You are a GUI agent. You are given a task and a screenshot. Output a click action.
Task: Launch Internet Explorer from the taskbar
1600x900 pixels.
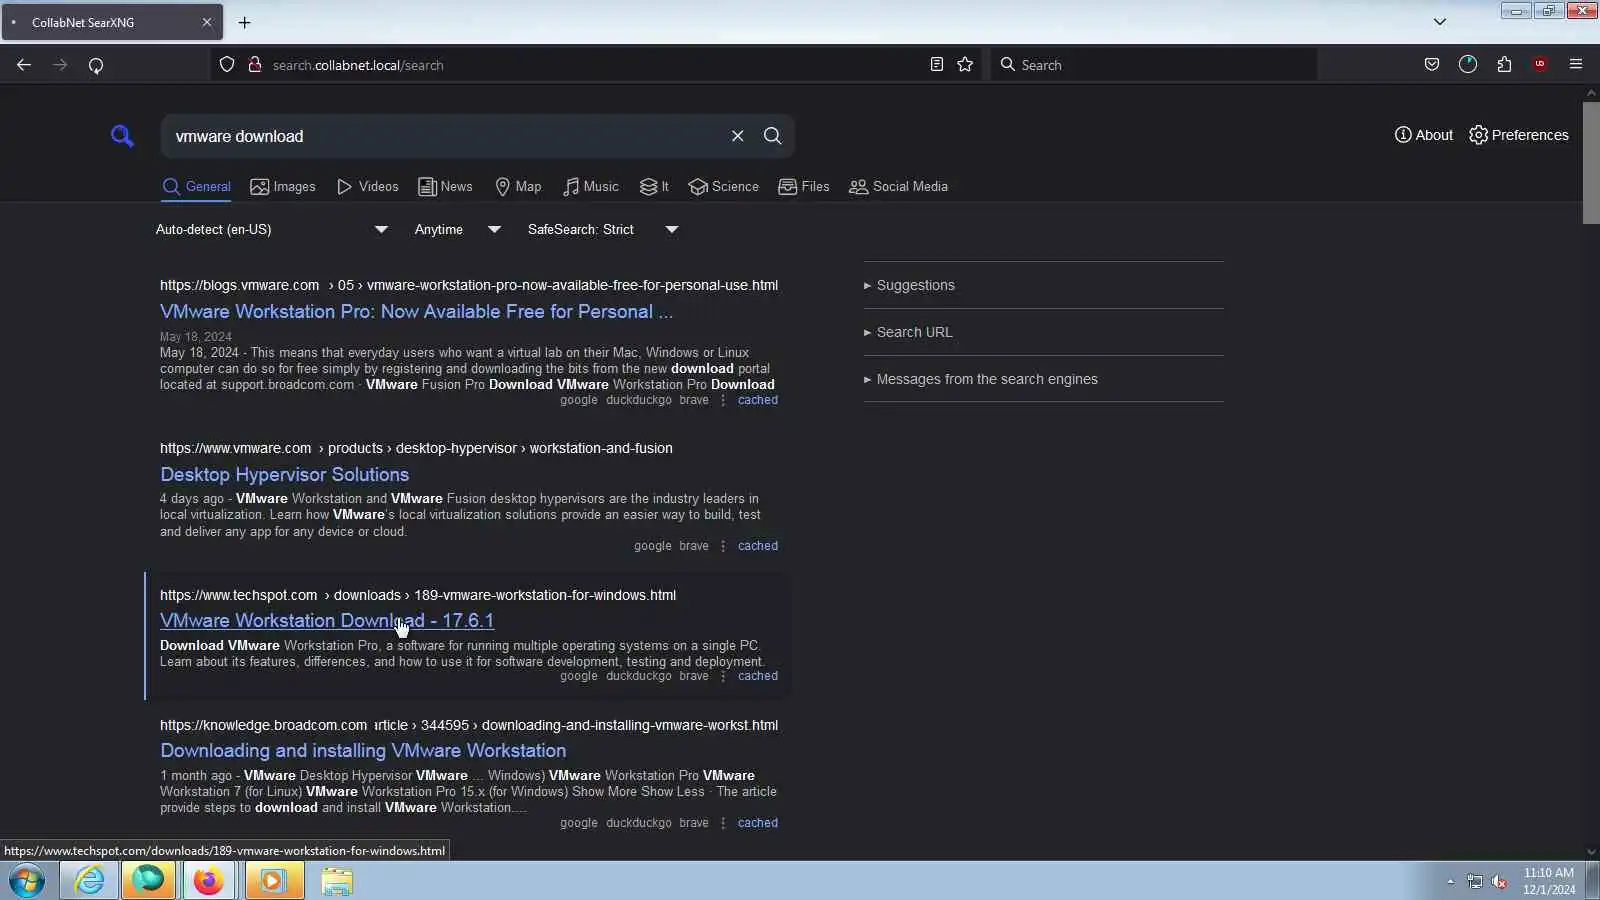[x=89, y=881]
